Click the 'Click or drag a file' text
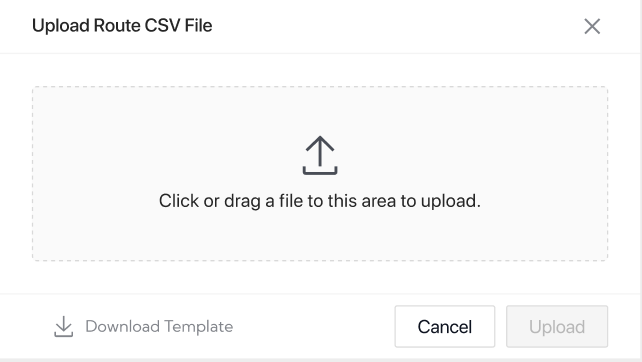642x362 pixels. point(320,201)
